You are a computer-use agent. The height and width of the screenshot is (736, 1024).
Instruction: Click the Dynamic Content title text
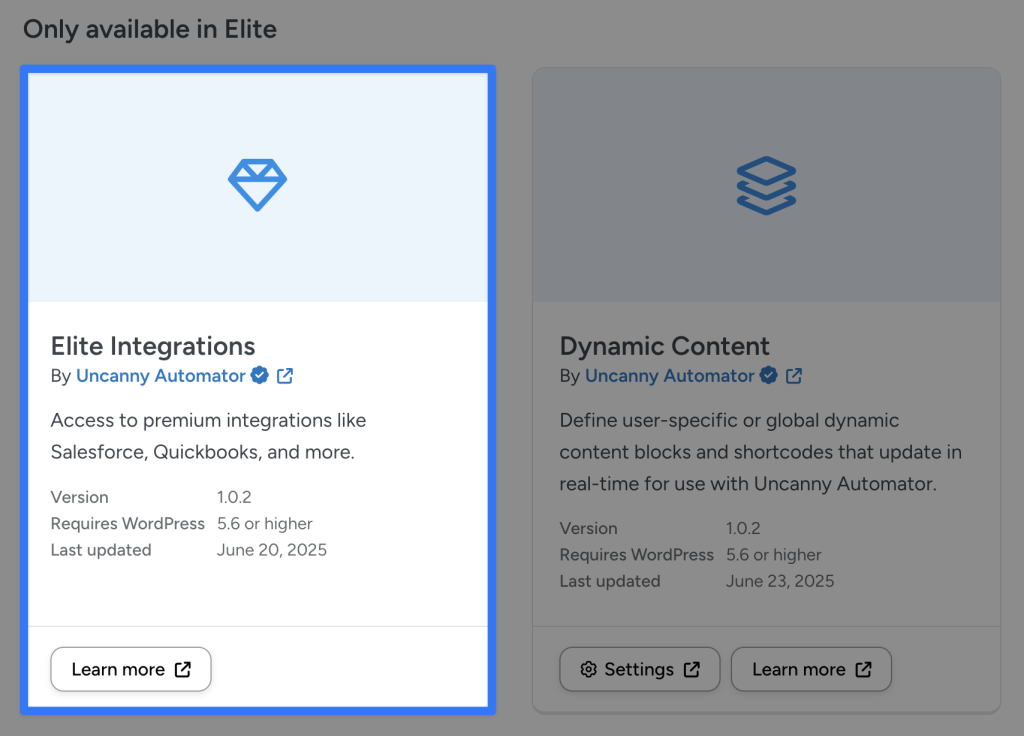coord(664,346)
